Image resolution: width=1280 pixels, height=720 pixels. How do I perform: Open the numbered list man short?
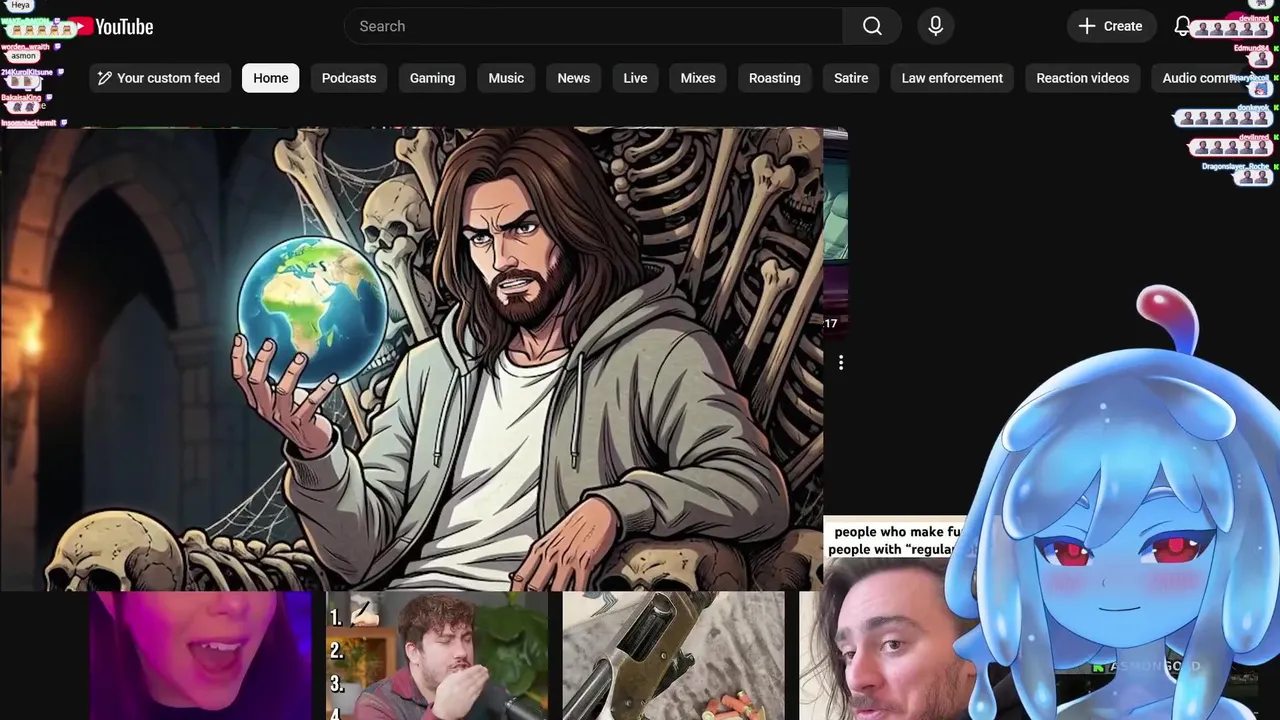(x=437, y=655)
